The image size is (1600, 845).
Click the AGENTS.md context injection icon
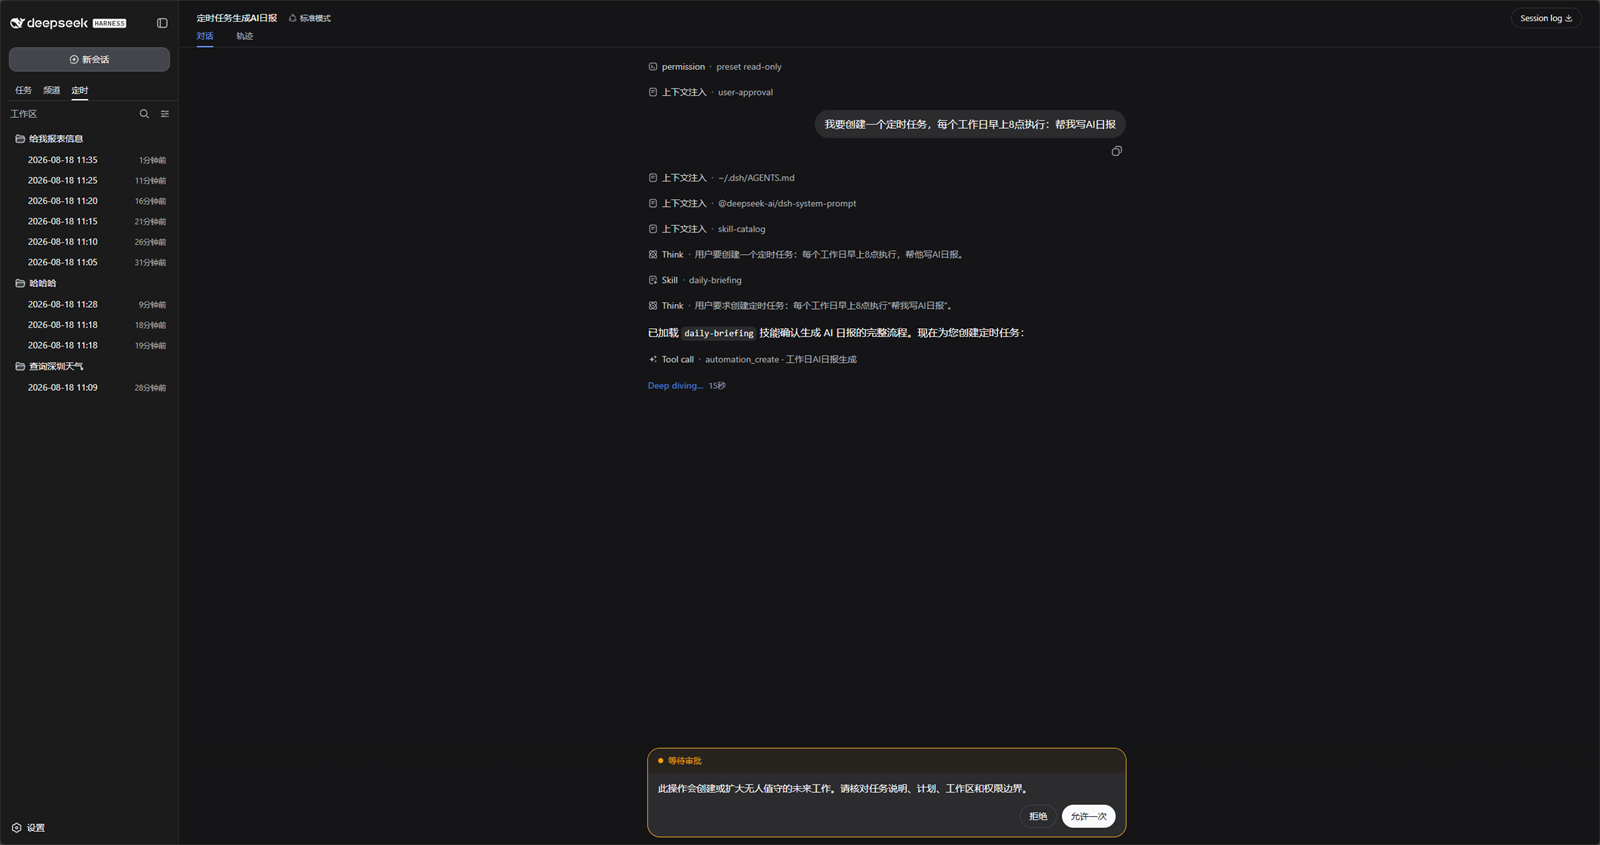[x=653, y=178]
